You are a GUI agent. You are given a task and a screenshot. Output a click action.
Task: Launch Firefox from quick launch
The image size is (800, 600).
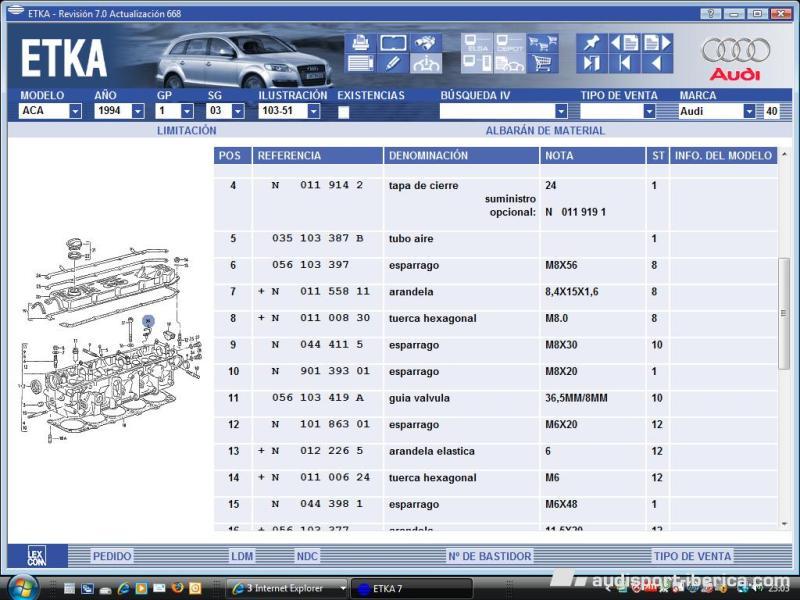pos(177,588)
